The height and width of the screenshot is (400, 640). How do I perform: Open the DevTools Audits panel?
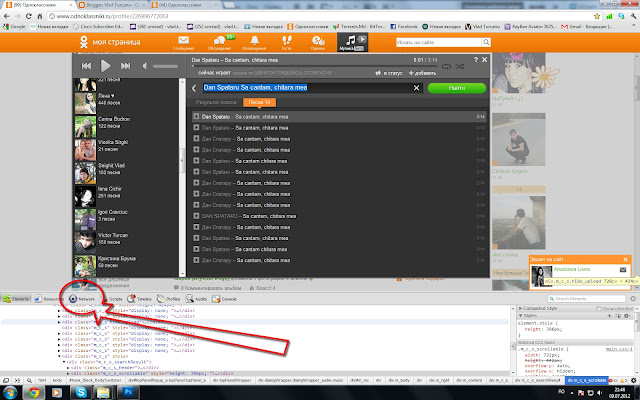click(x=196, y=299)
